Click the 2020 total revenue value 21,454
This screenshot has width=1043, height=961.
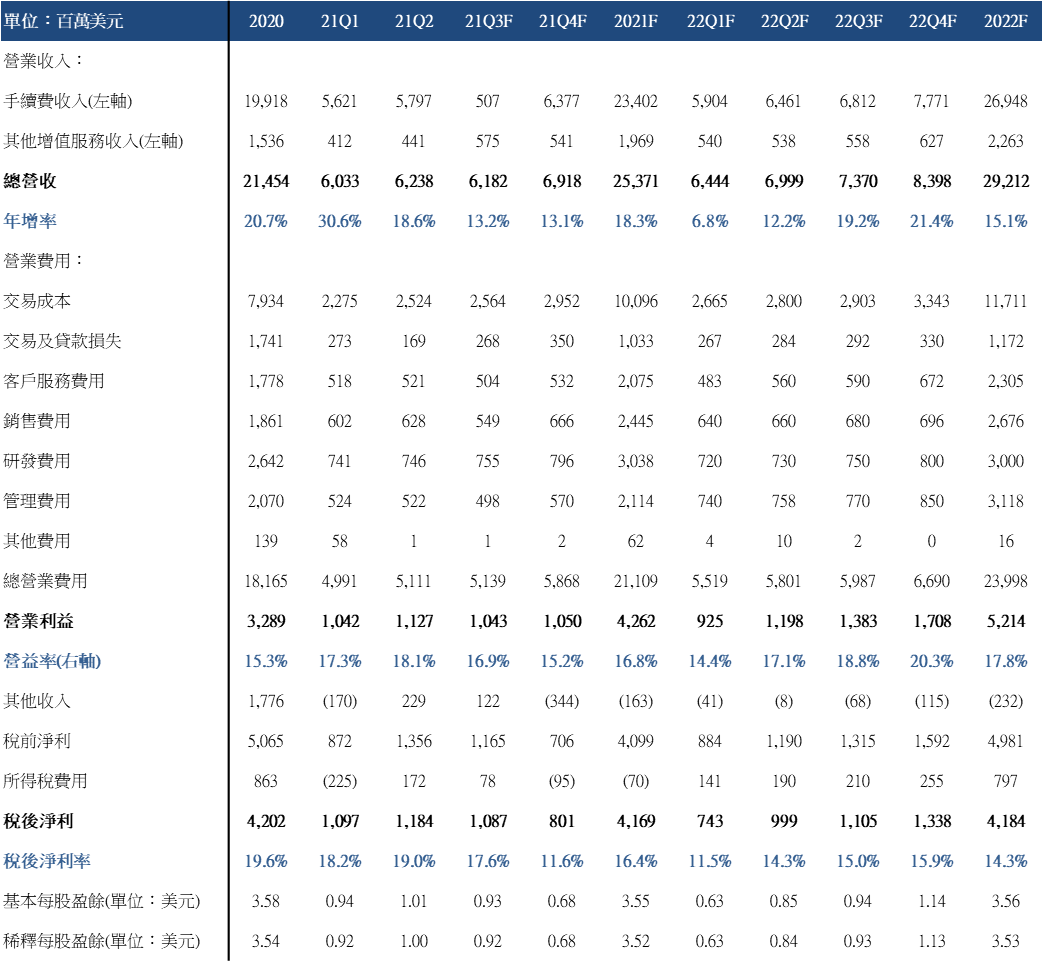pos(266,181)
